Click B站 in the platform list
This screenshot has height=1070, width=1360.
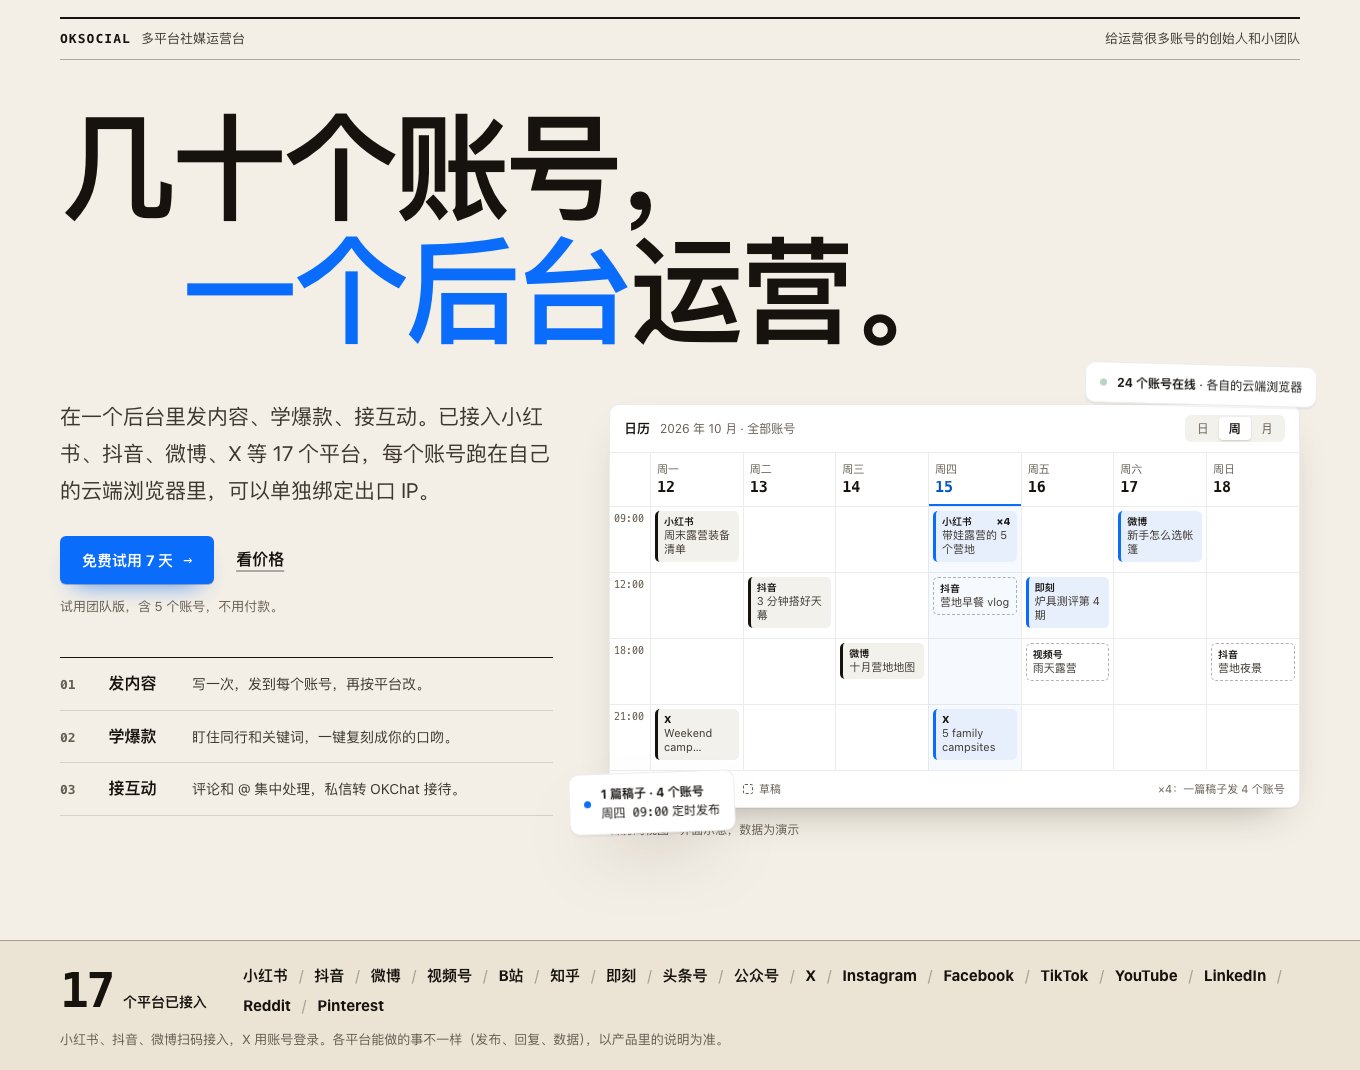click(511, 976)
